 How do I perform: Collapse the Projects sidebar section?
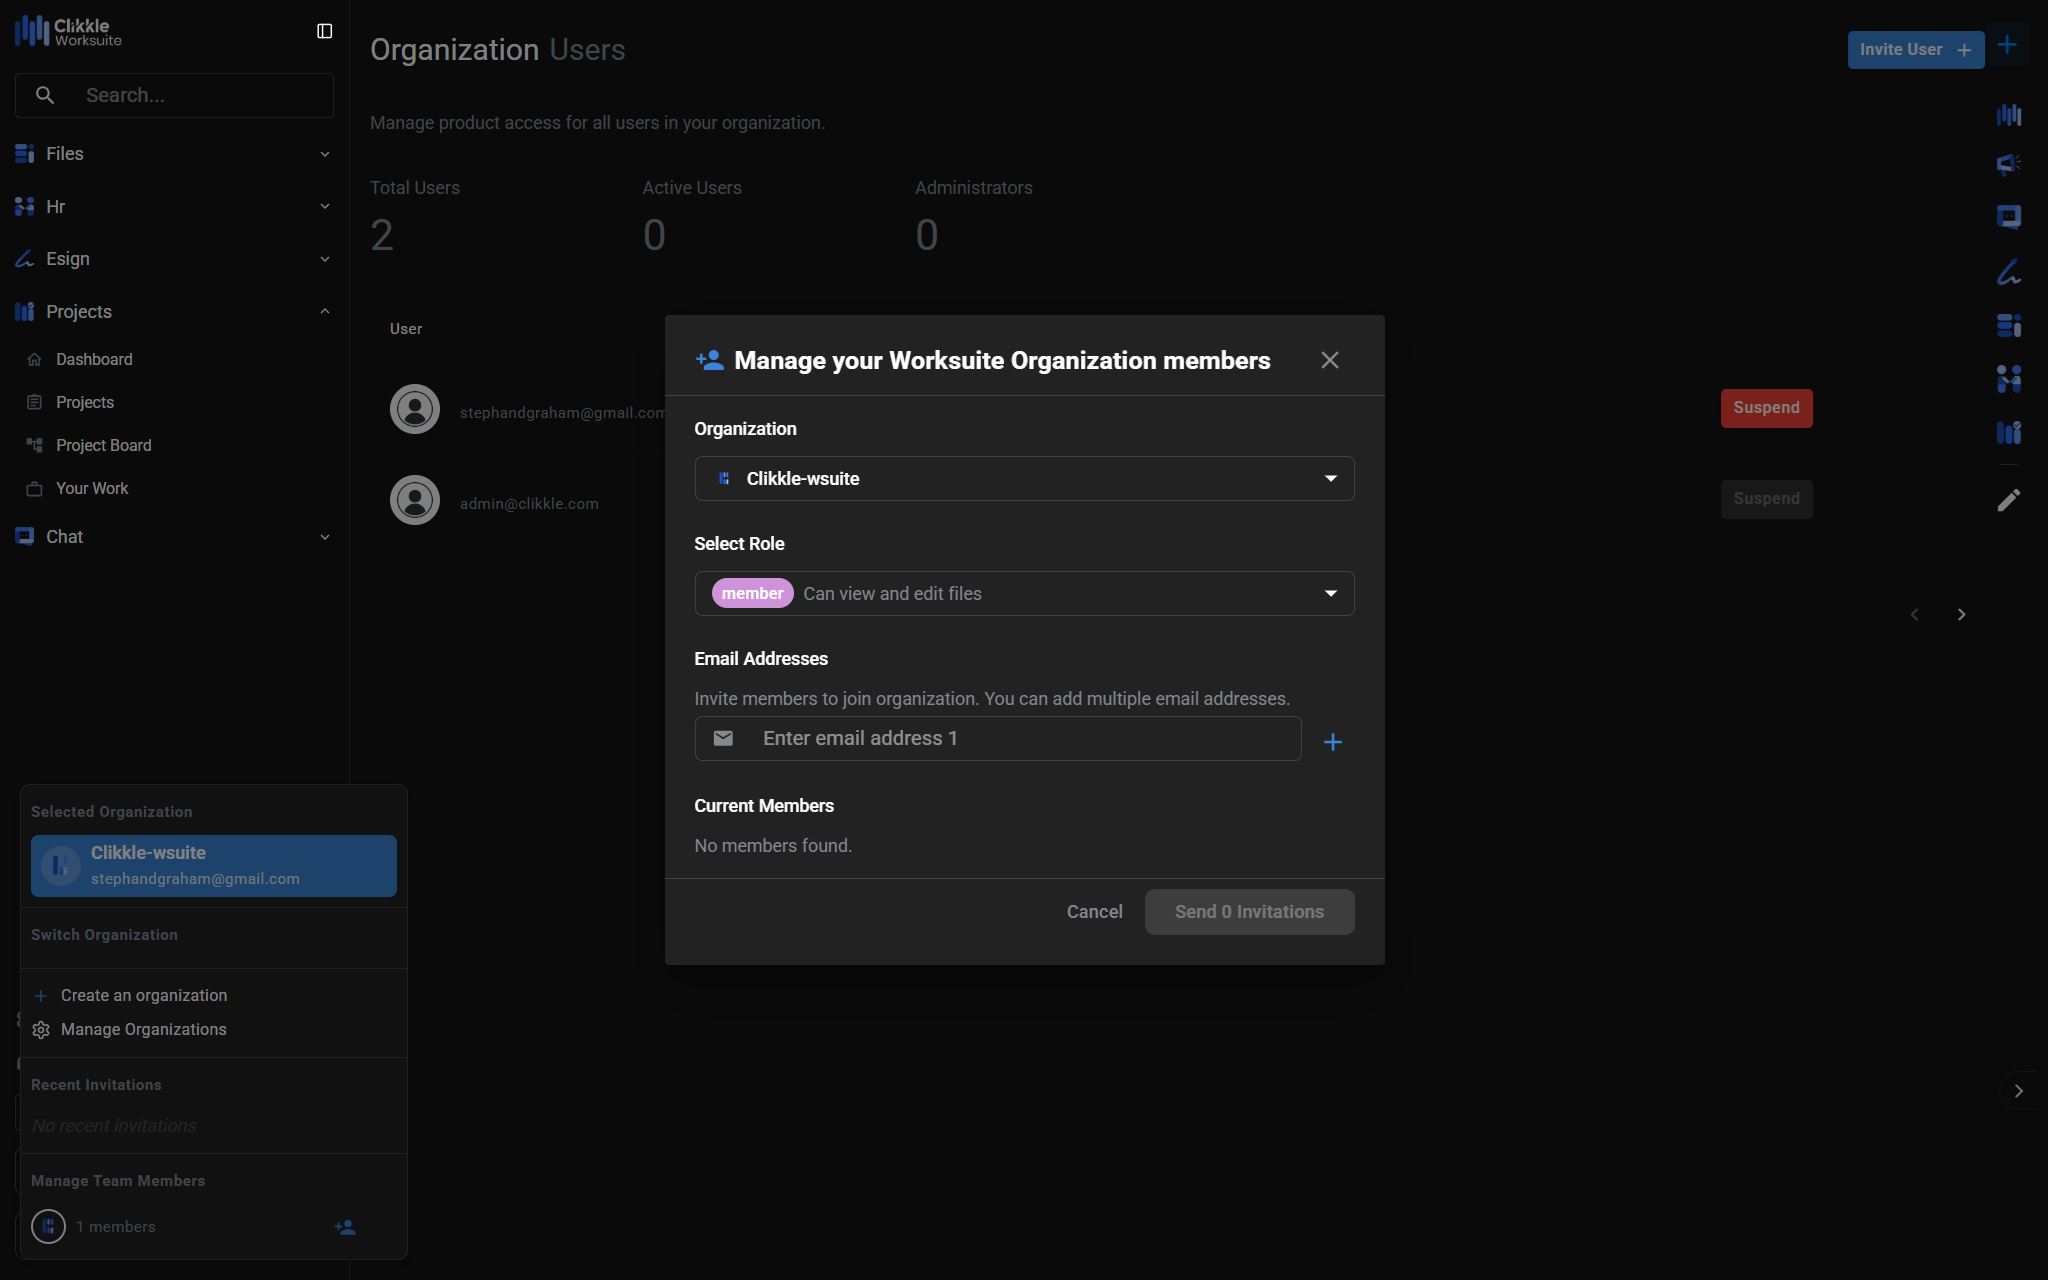(324, 311)
